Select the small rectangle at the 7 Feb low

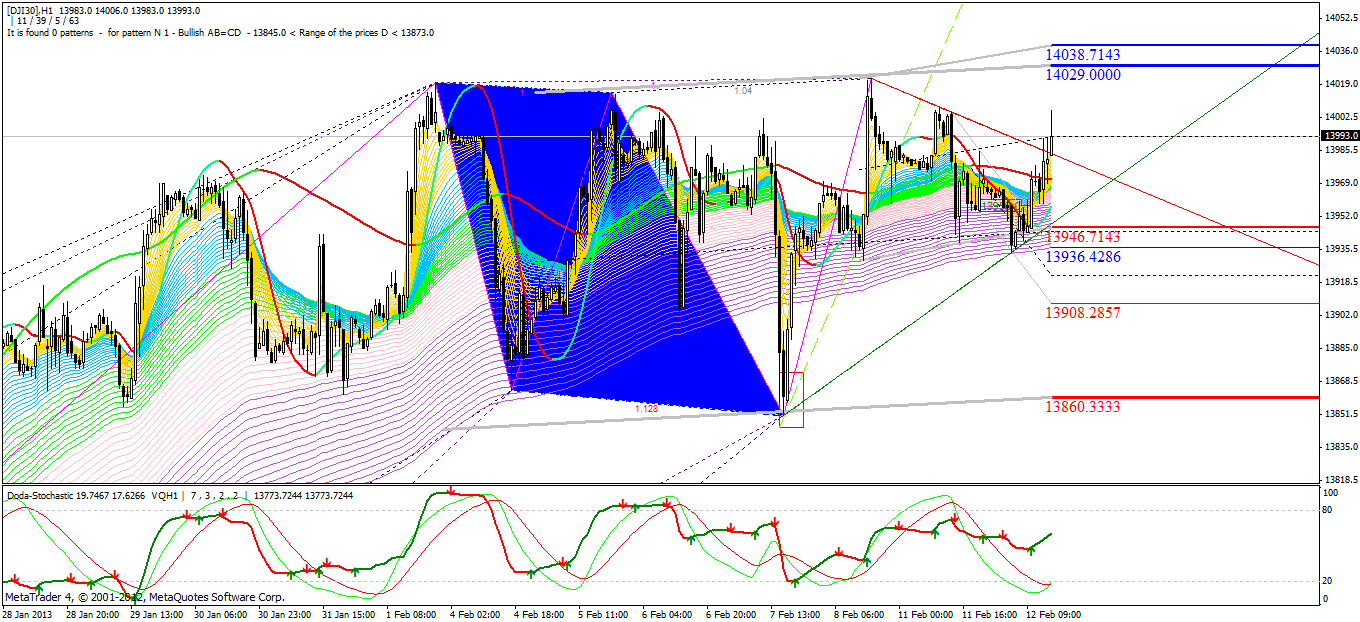pos(791,400)
